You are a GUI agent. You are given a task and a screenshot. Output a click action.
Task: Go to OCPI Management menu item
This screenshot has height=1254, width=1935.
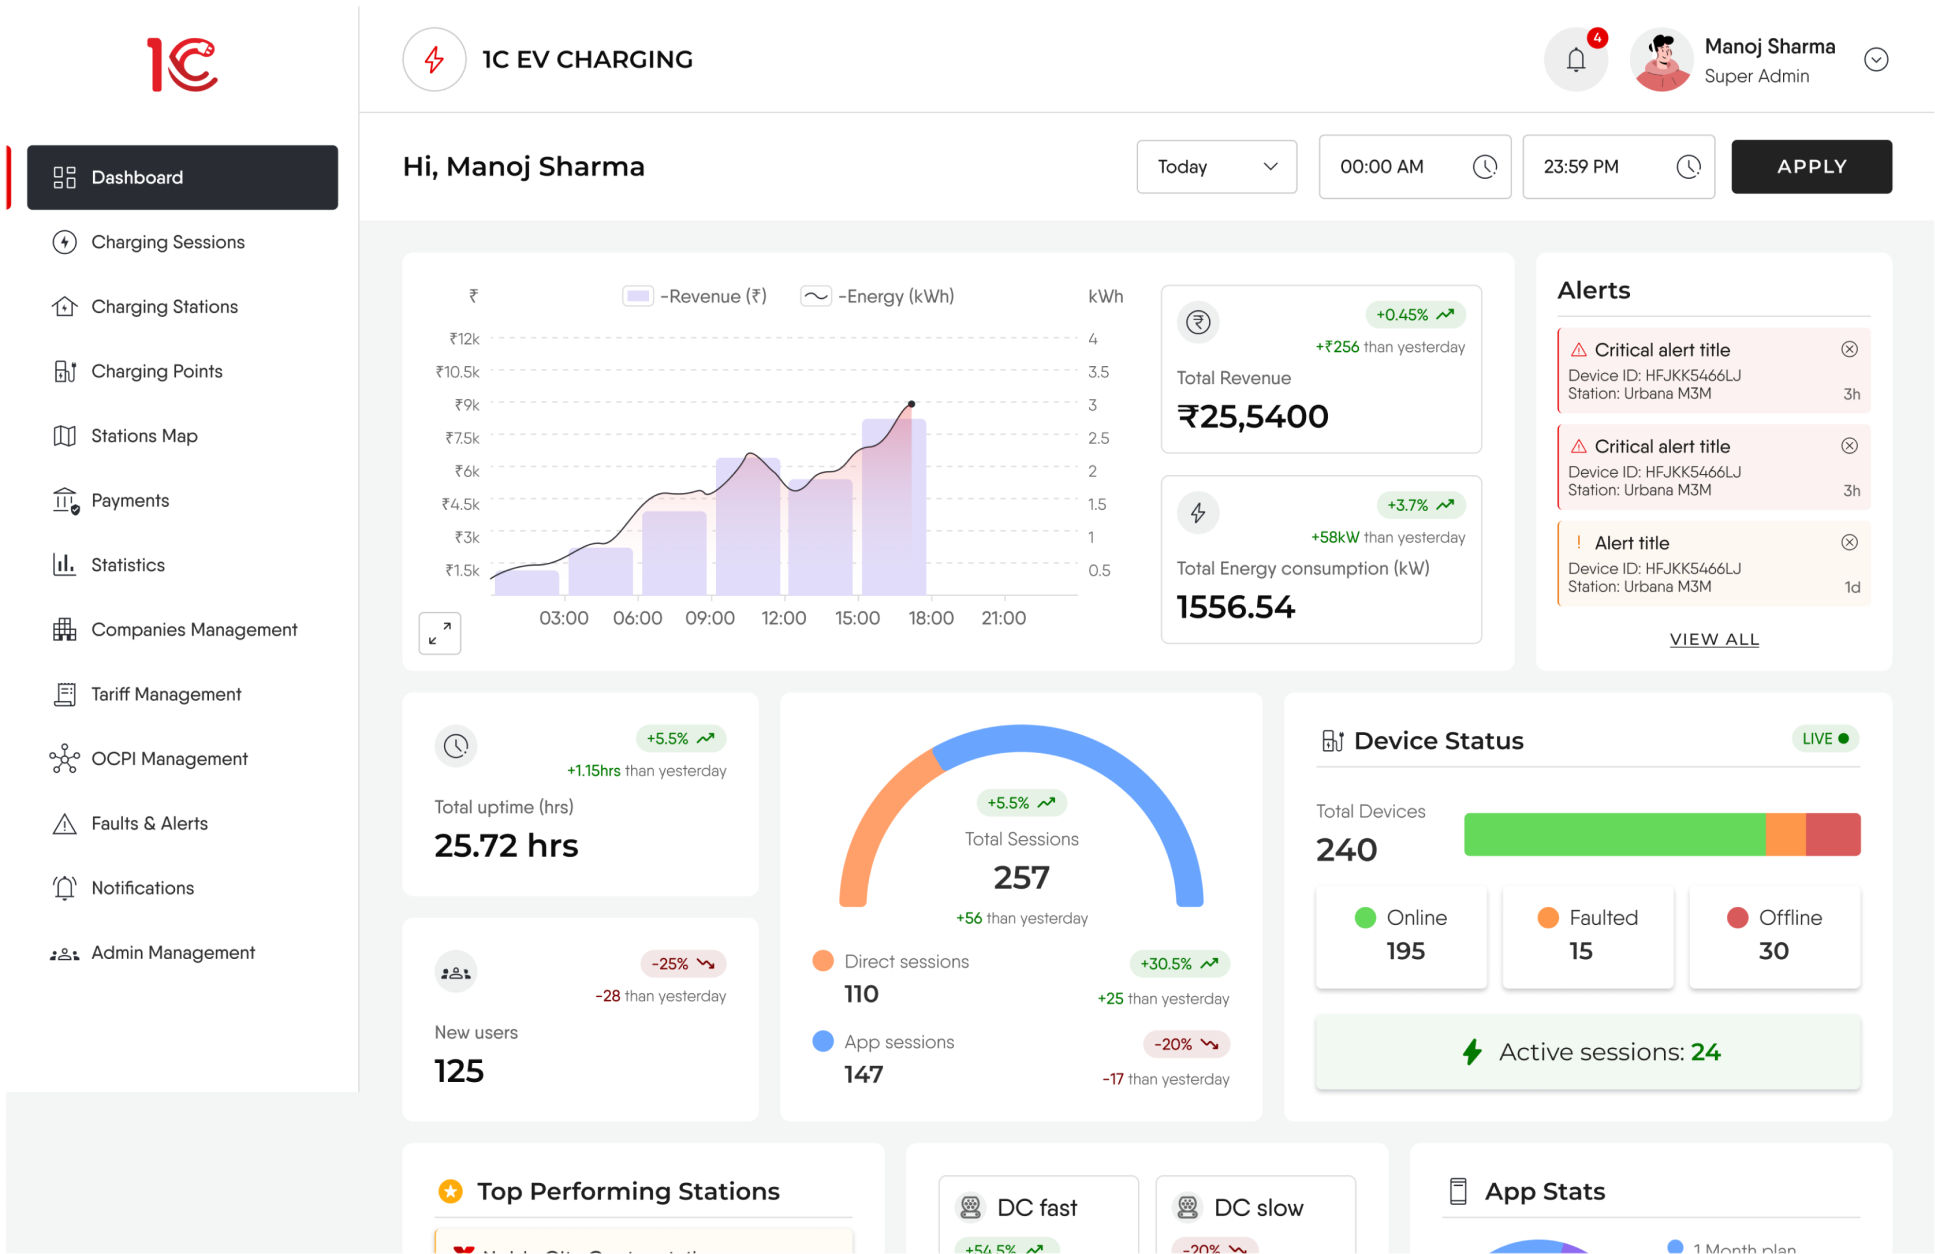pos(169,759)
